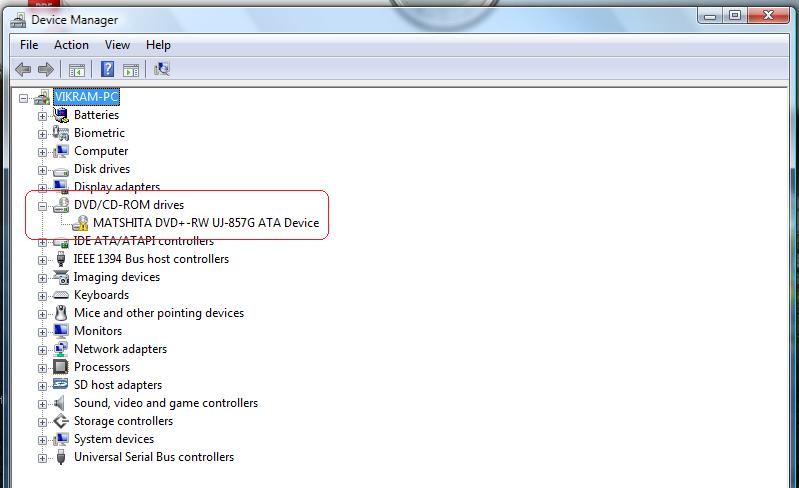Image resolution: width=799 pixels, height=488 pixels.
Task: Click the Processors chip icon
Action: [61, 367]
